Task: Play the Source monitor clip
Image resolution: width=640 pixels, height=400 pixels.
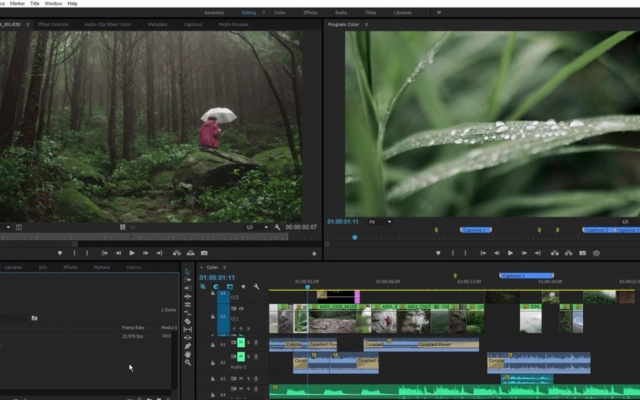Action: 132,253
